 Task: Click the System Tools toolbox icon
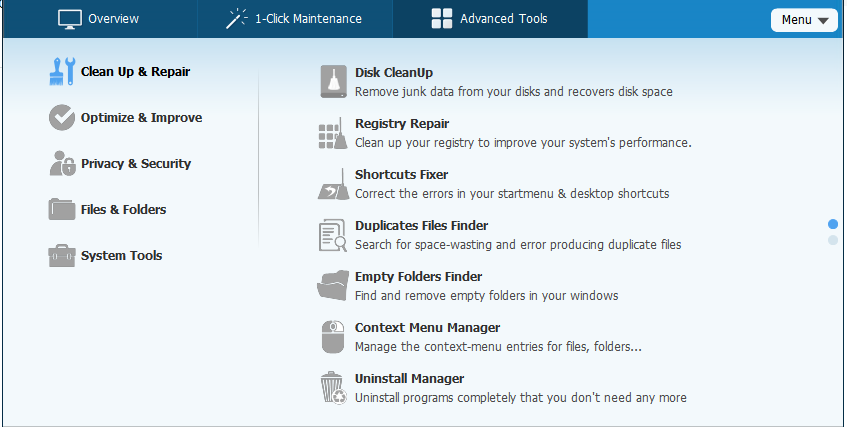coord(62,256)
